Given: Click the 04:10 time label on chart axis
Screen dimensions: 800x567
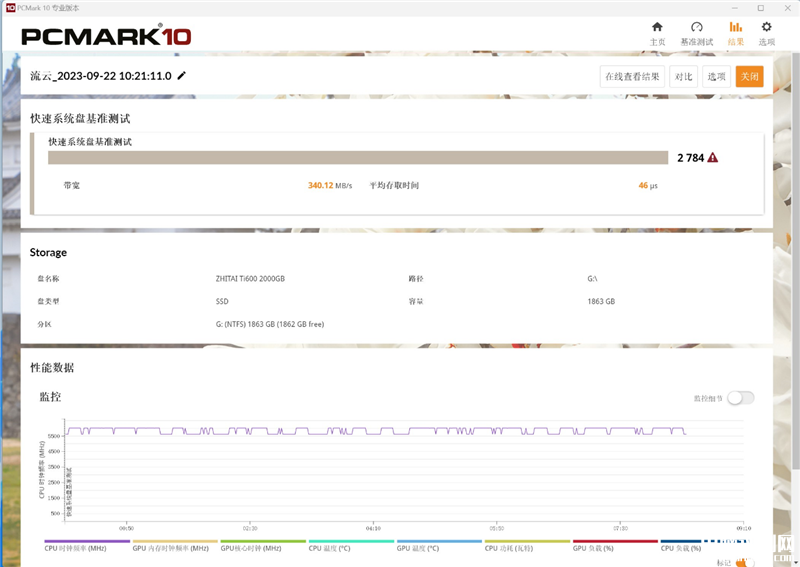Looking at the screenshot, I should 373,528.
